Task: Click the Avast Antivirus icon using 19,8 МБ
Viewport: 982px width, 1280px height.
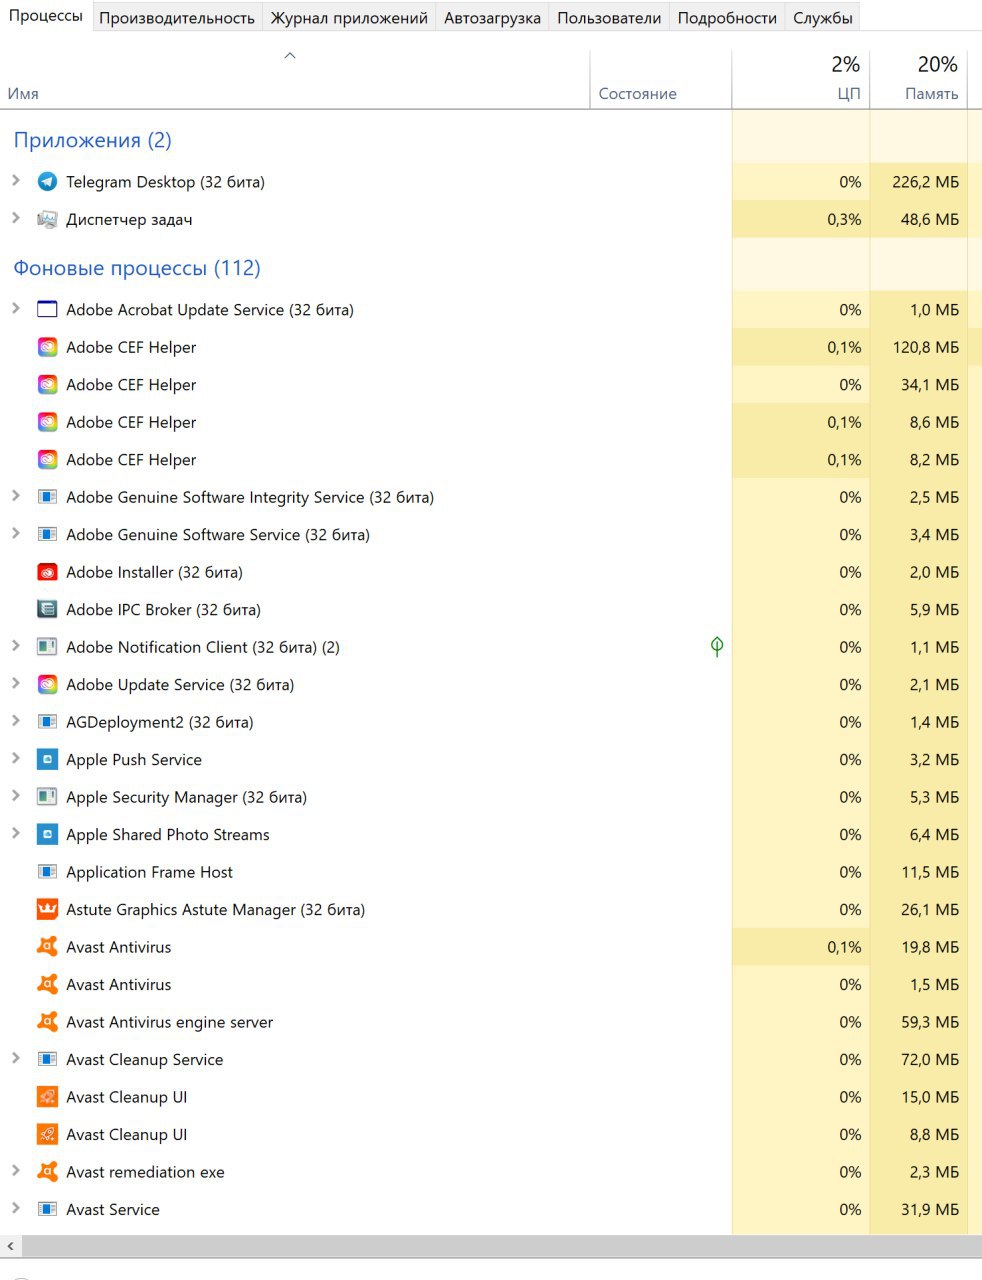Action: [x=47, y=947]
